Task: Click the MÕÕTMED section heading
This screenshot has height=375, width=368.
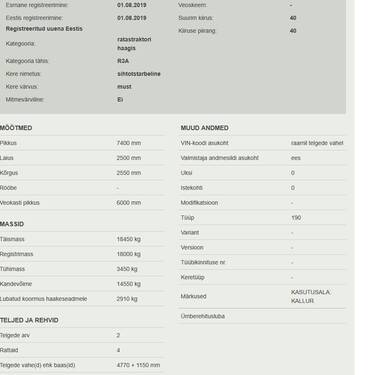Action: (16, 128)
